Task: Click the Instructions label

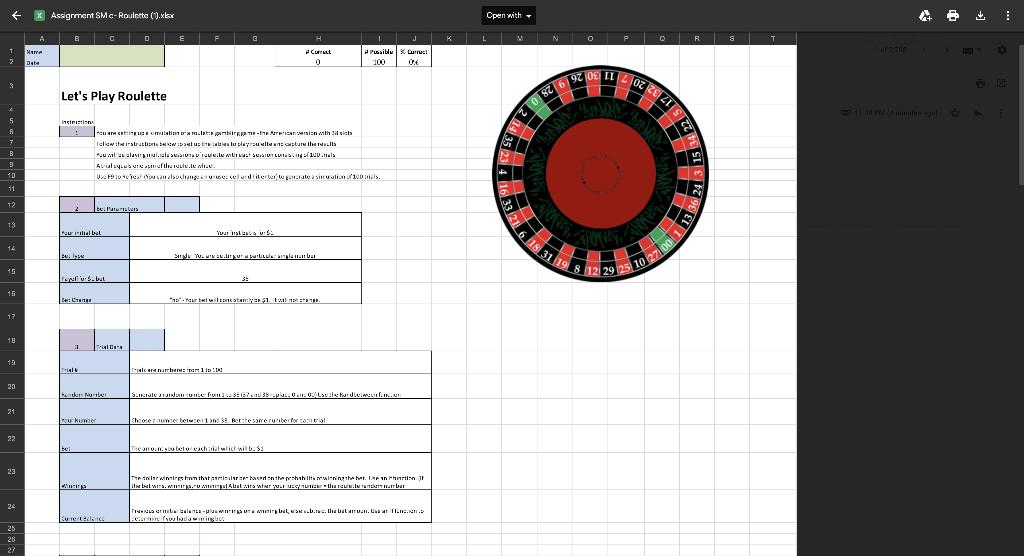Action: 77,122
